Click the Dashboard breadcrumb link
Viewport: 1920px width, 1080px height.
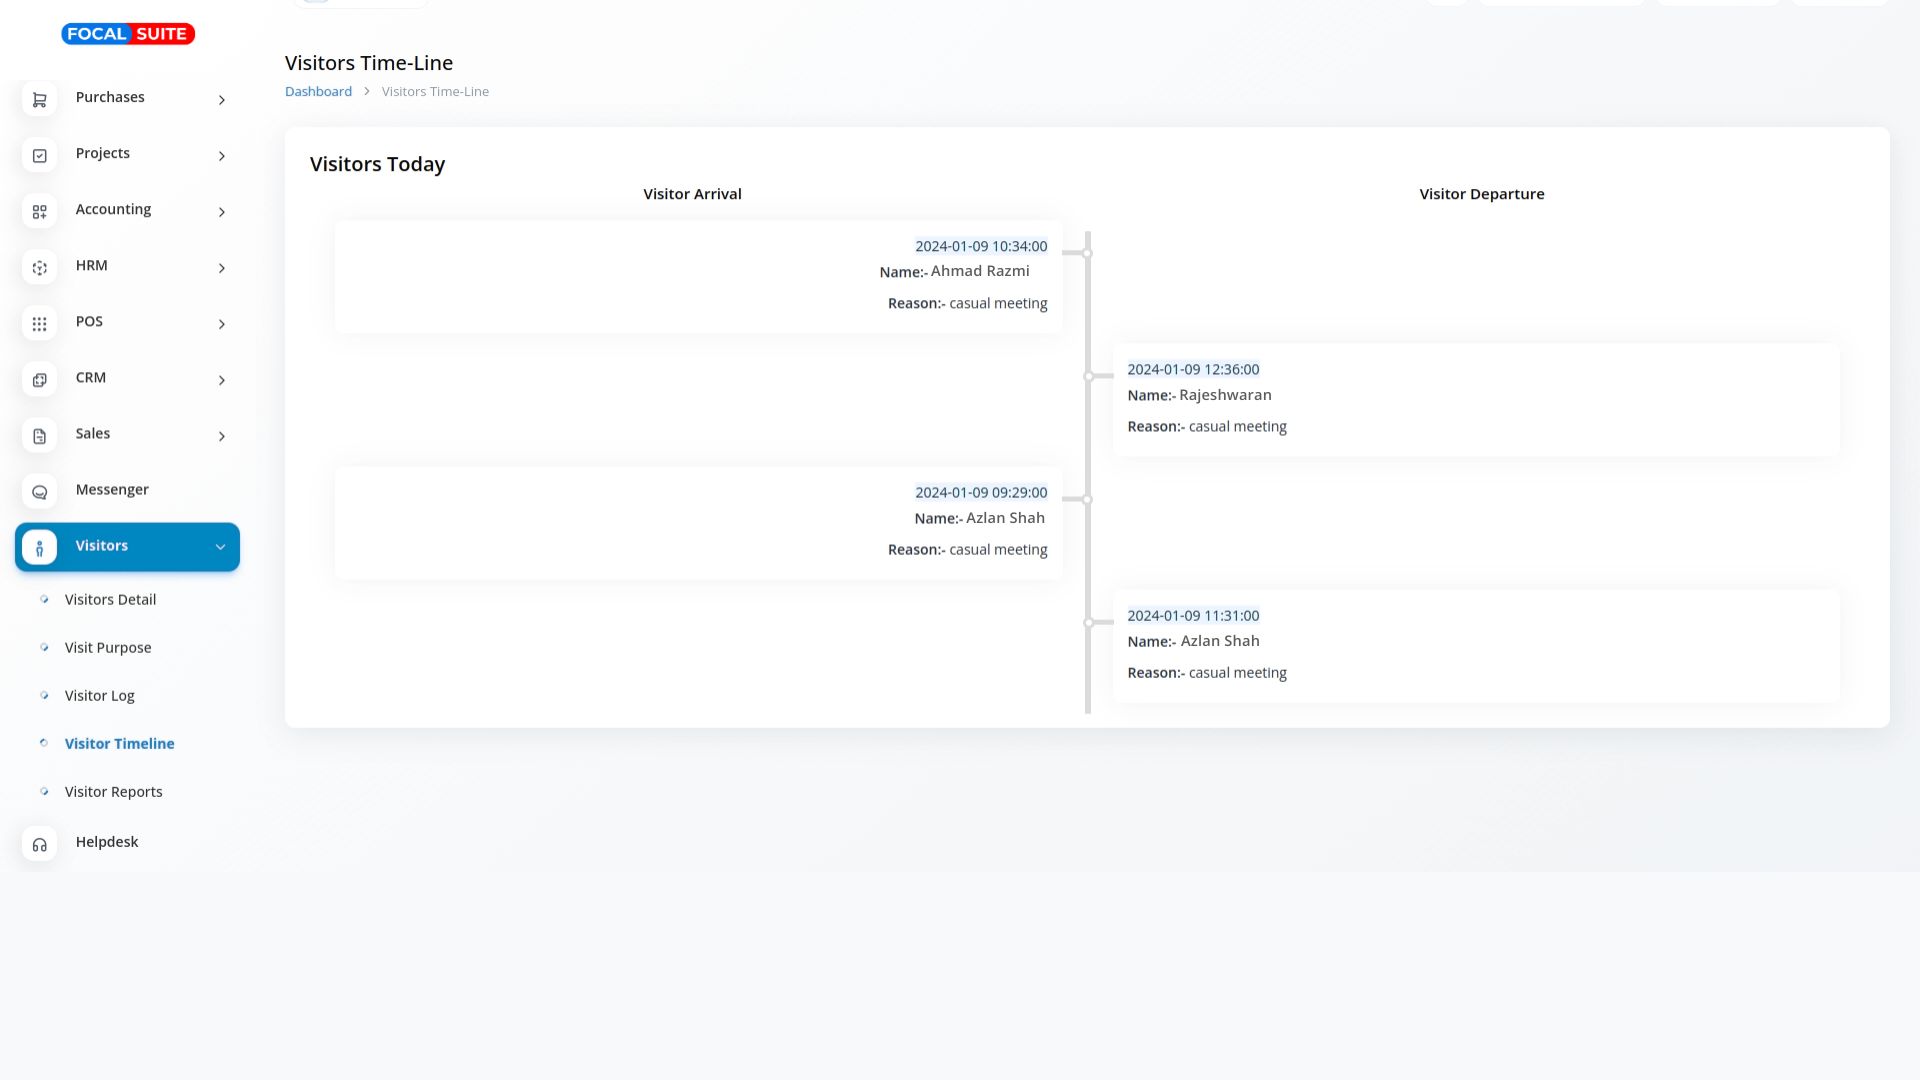click(318, 91)
